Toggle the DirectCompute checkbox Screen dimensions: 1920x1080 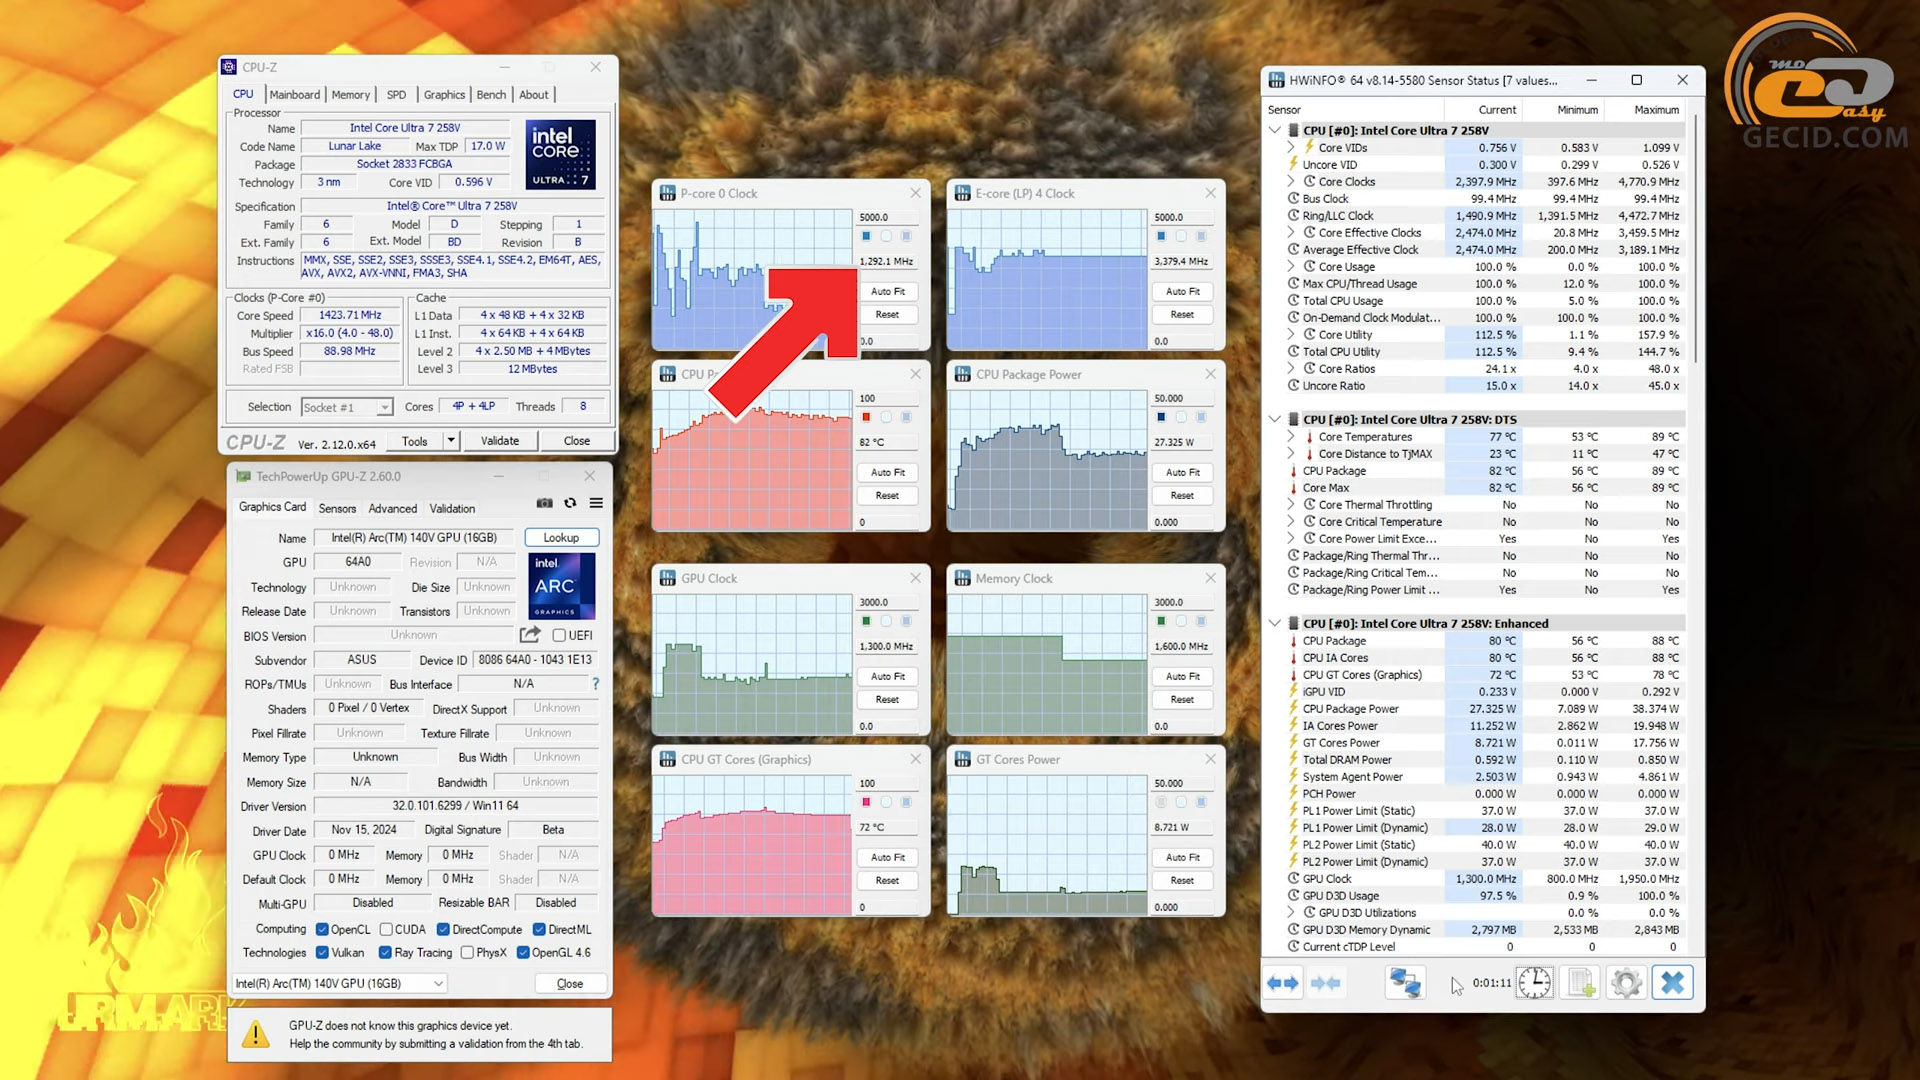point(443,929)
